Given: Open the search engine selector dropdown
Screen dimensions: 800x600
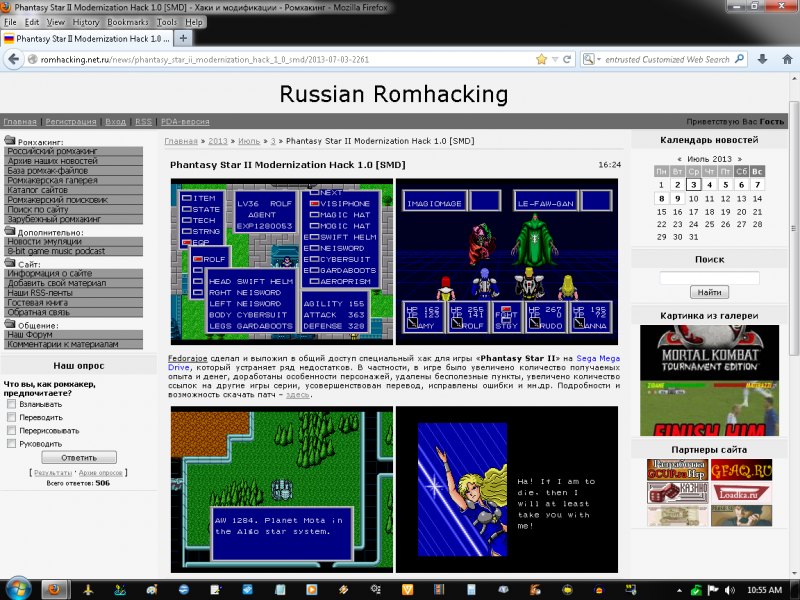Looking at the screenshot, I should (x=591, y=59).
